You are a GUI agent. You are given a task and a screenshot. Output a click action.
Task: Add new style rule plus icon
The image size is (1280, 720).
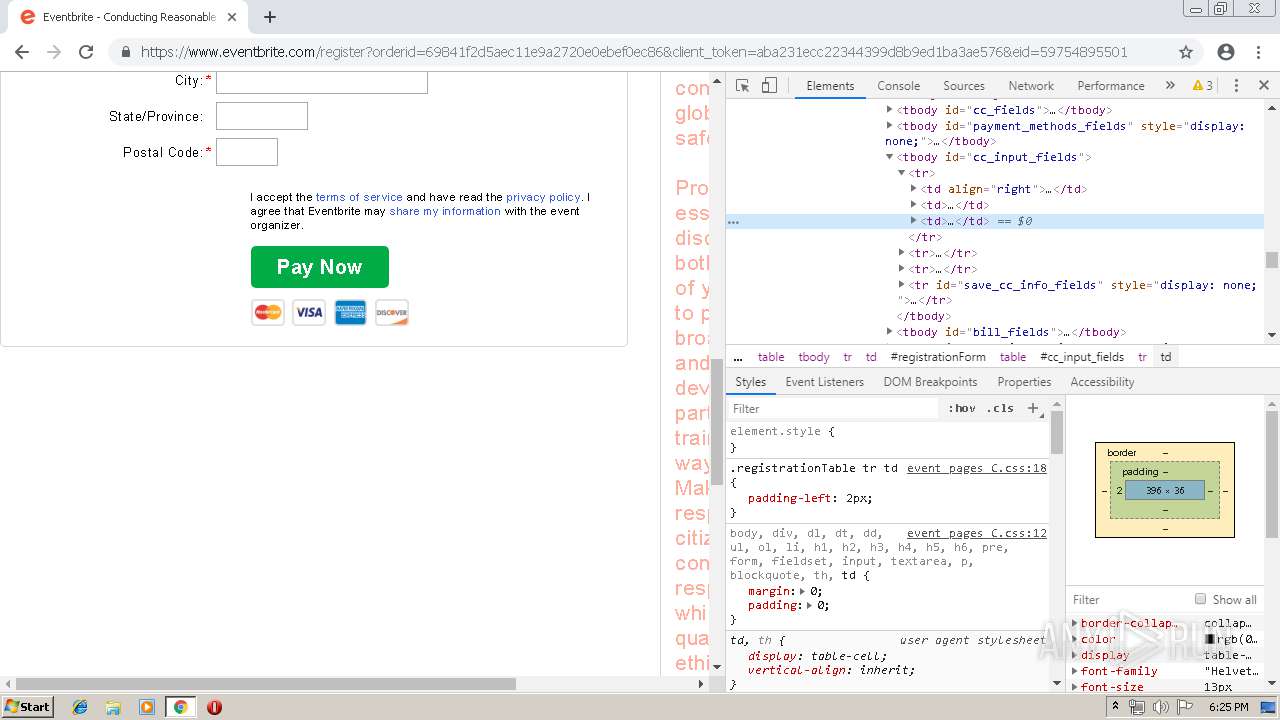[x=1033, y=408]
